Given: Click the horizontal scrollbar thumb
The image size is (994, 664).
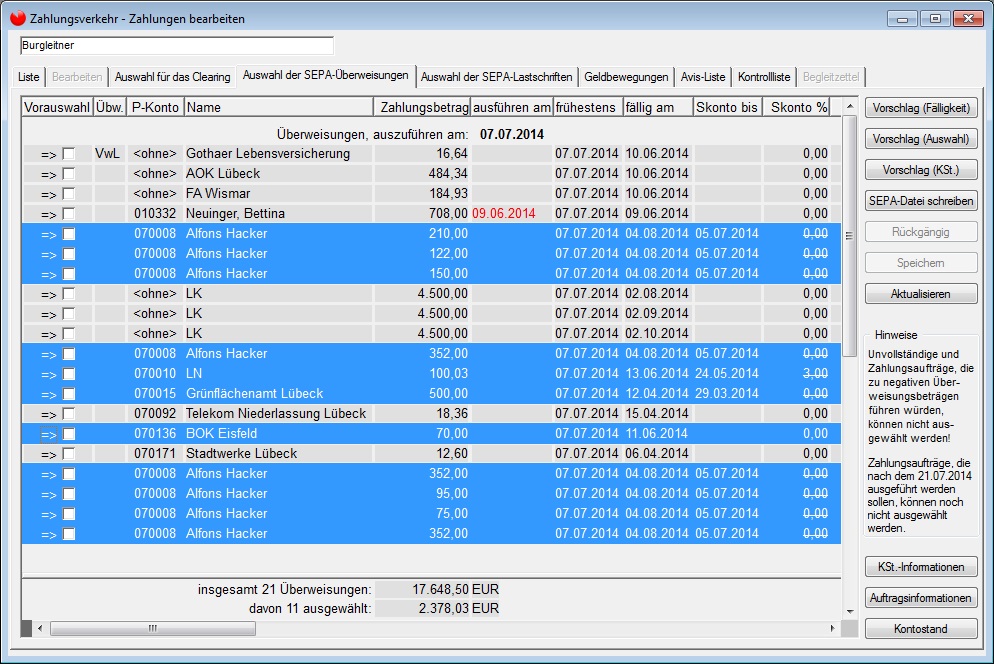Looking at the screenshot, I should click(153, 628).
